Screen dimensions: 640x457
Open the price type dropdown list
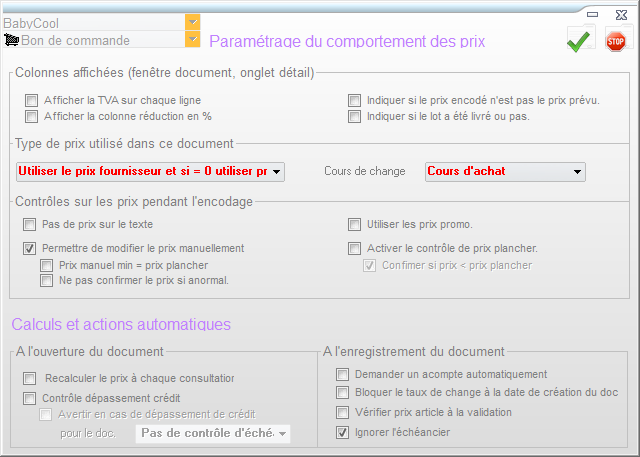click(275, 172)
